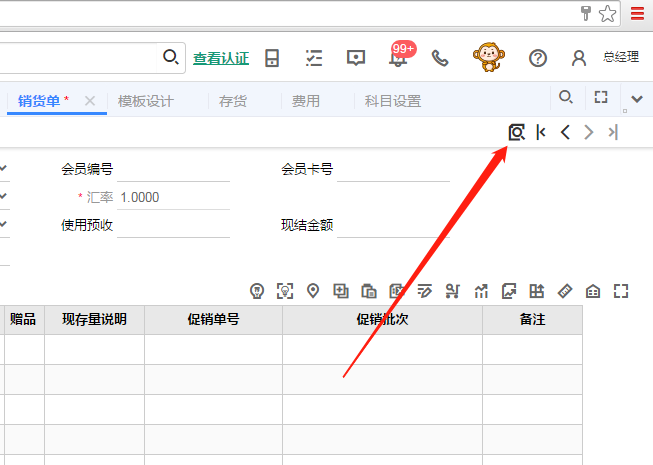The image size is (653, 465).
Task: Open the calculator icon next to 查看认证
Action: 272,58
